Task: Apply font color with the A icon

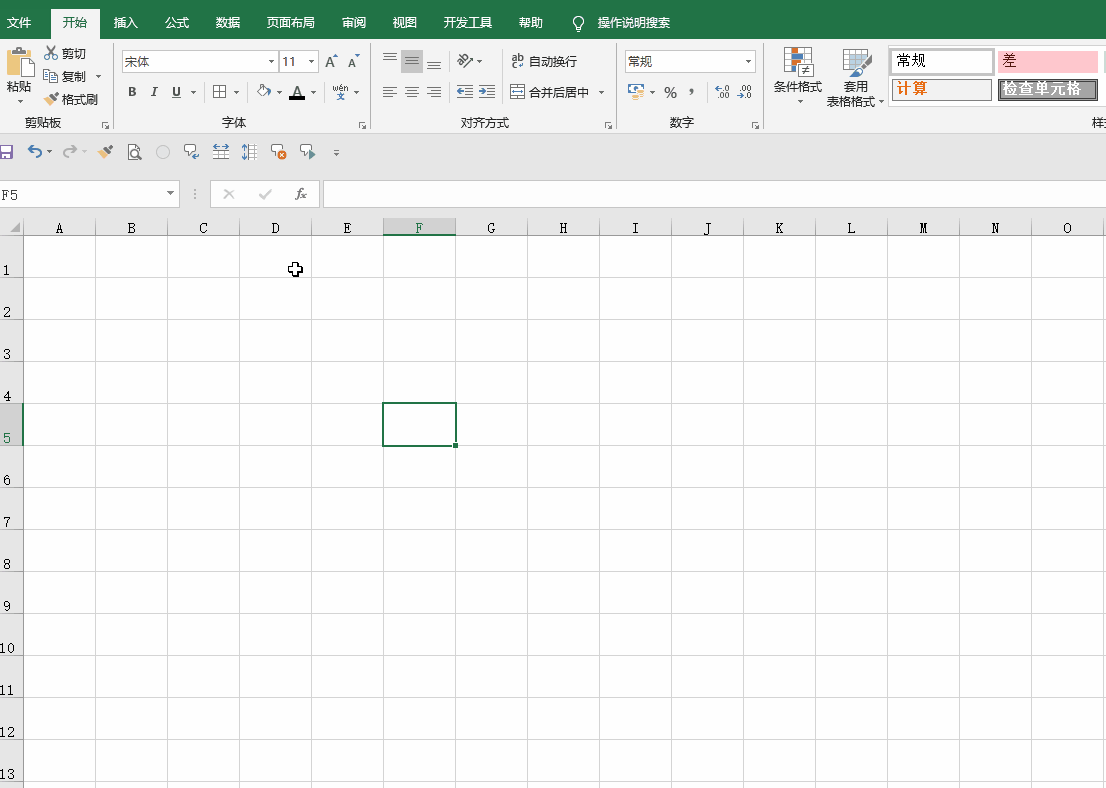Action: click(x=297, y=92)
